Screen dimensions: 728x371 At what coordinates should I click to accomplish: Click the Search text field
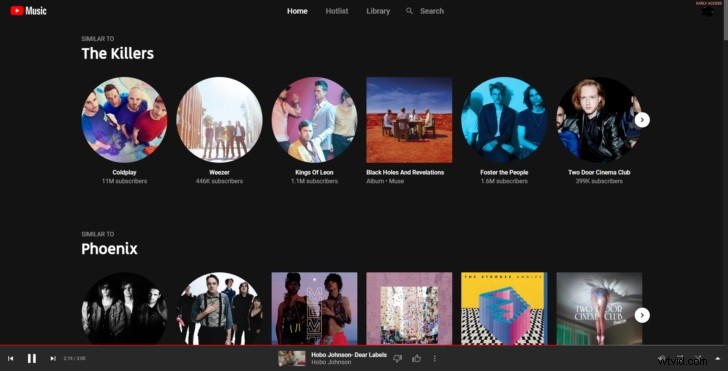432,11
